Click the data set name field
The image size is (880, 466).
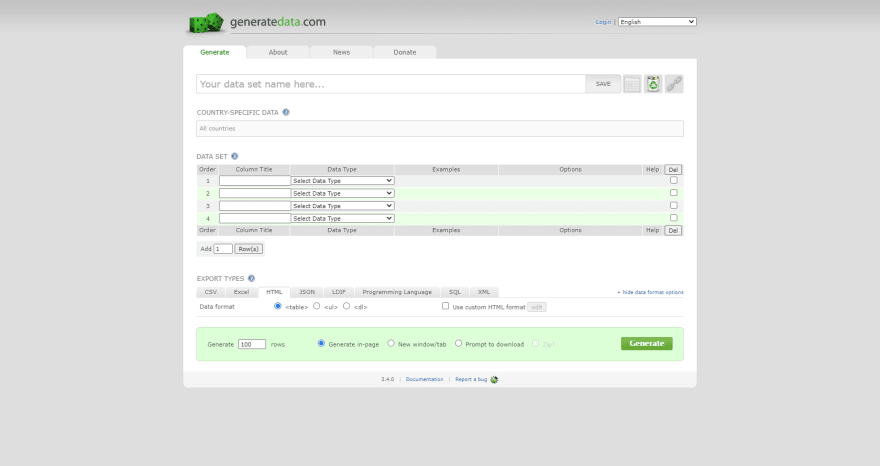(x=391, y=84)
